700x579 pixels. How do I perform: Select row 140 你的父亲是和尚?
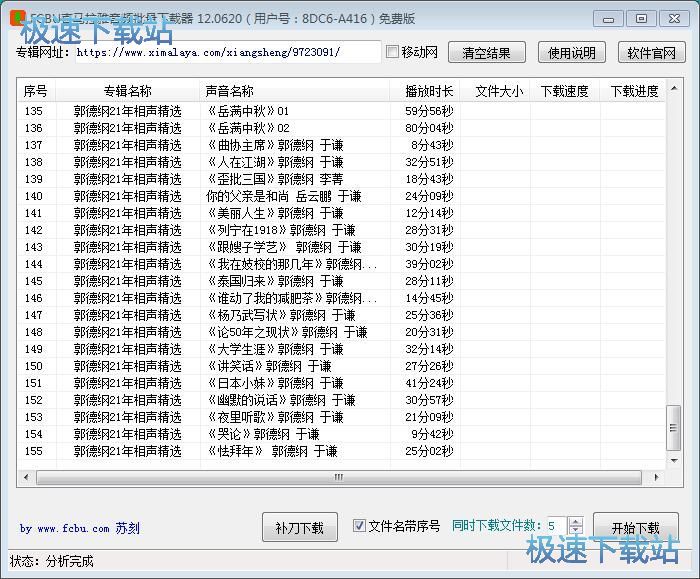(342, 196)
